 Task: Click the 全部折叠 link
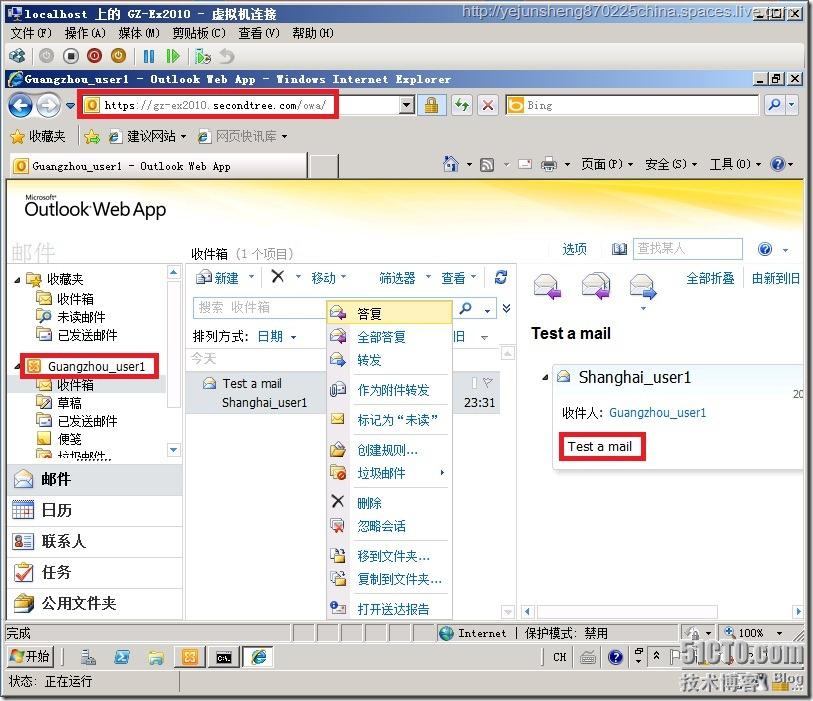(x=710, y=278)
